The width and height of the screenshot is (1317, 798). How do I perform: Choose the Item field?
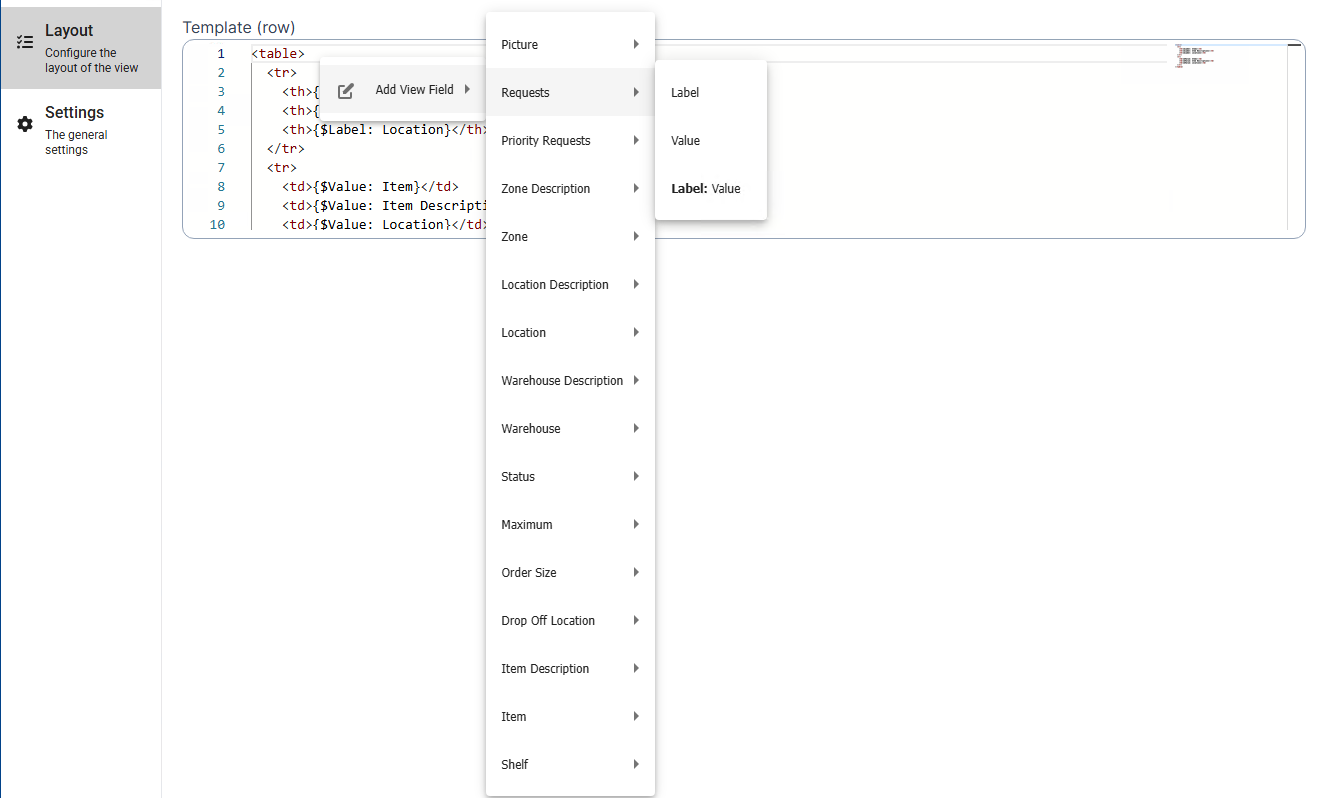tap(570, 716)
